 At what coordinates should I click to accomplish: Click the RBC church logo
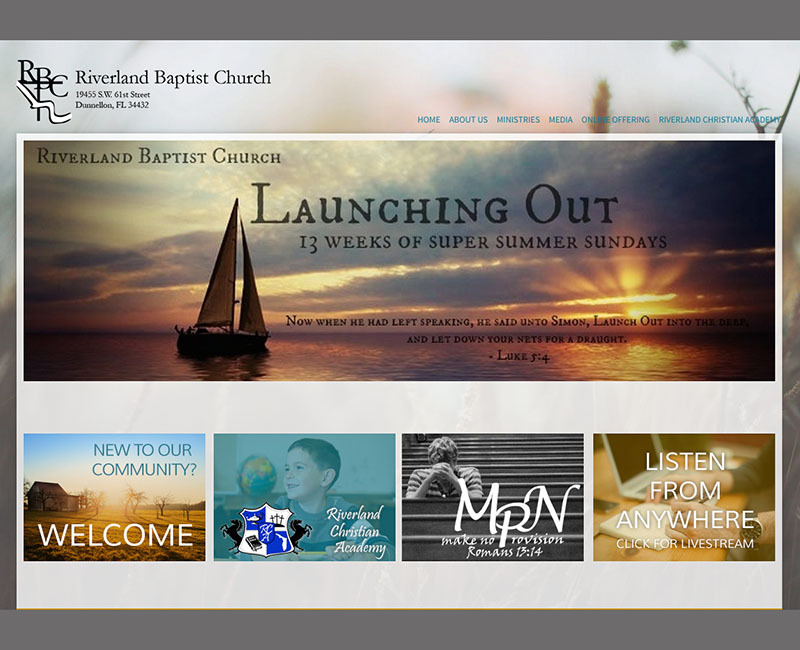click(44, 91)
